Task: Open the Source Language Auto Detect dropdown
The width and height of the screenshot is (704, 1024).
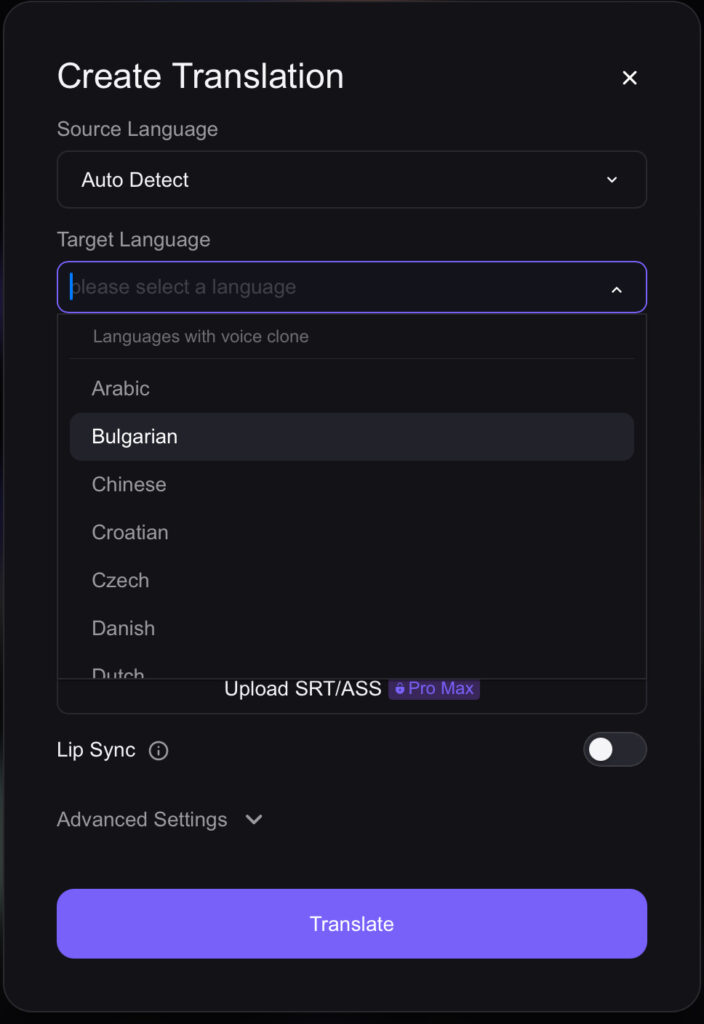Action: point(351,180)
